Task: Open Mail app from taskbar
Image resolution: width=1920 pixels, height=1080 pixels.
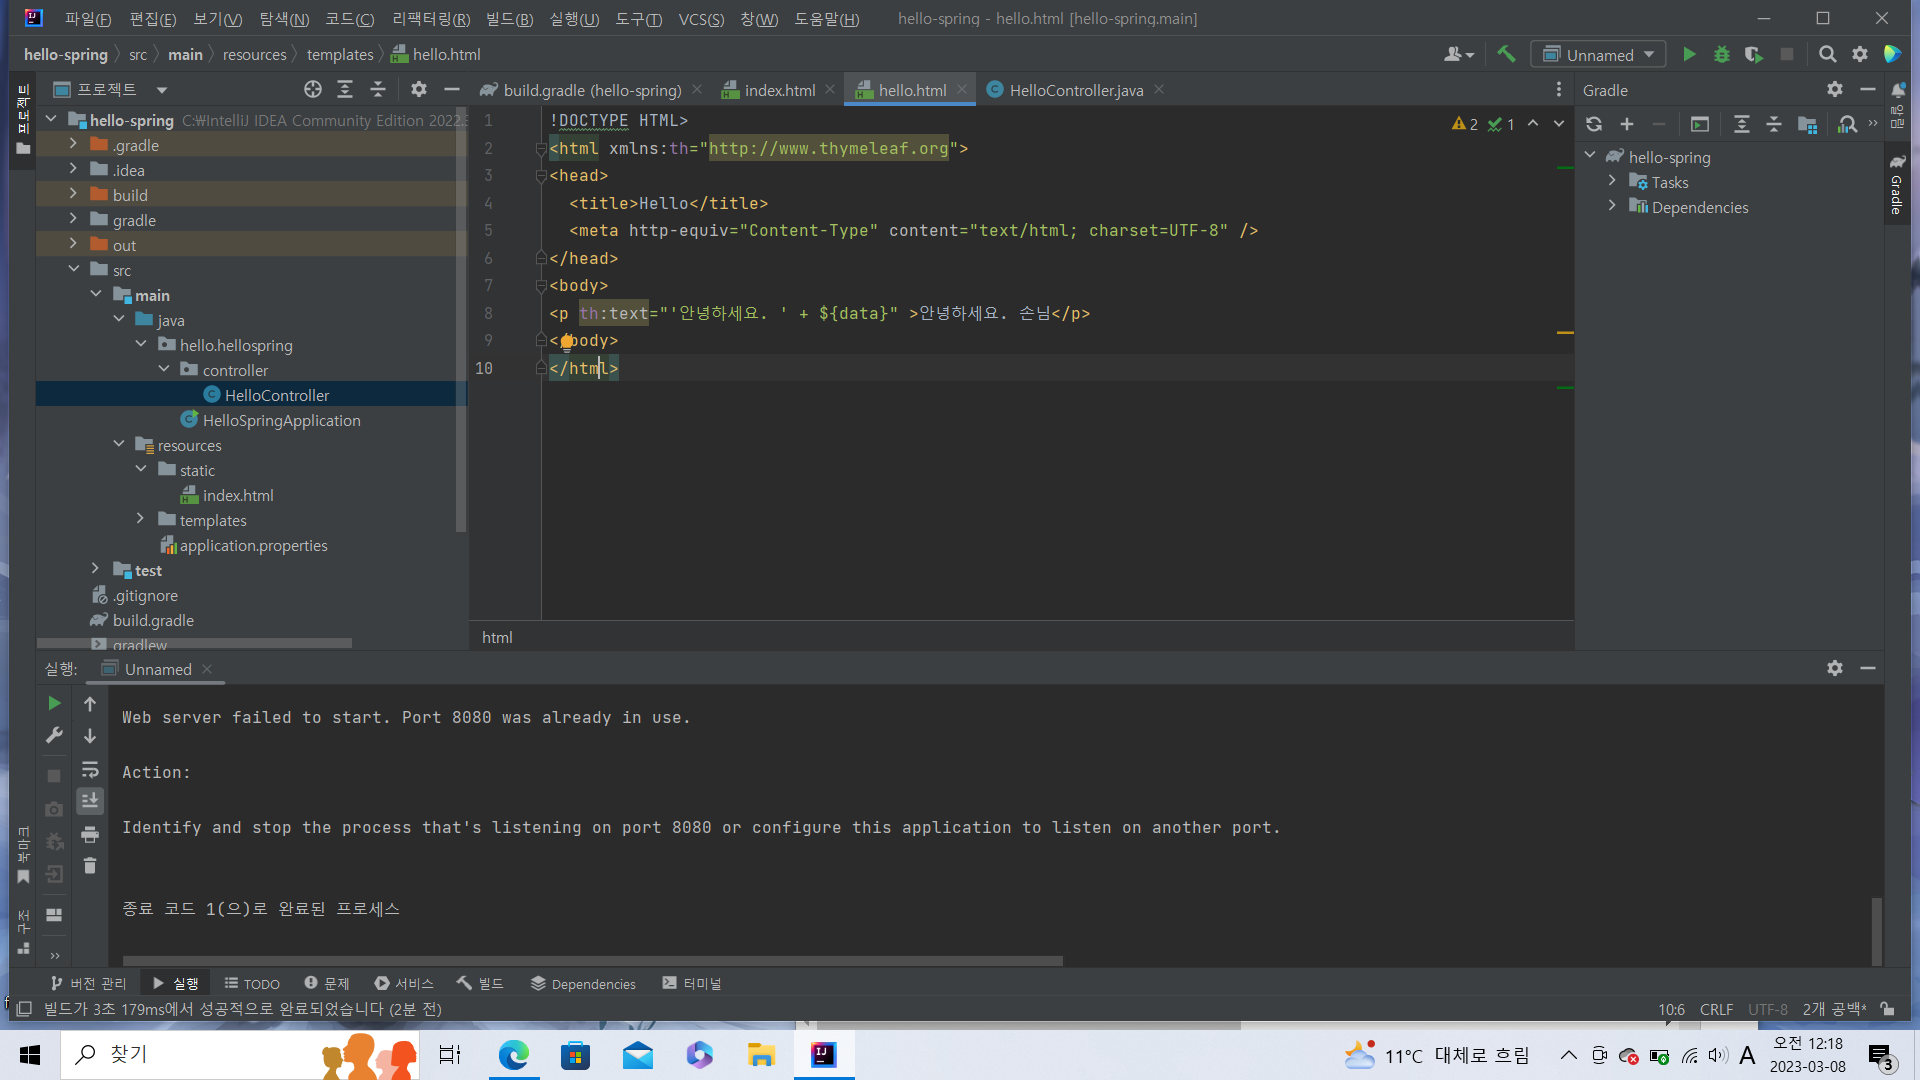Action: (x=638, y=1055)
